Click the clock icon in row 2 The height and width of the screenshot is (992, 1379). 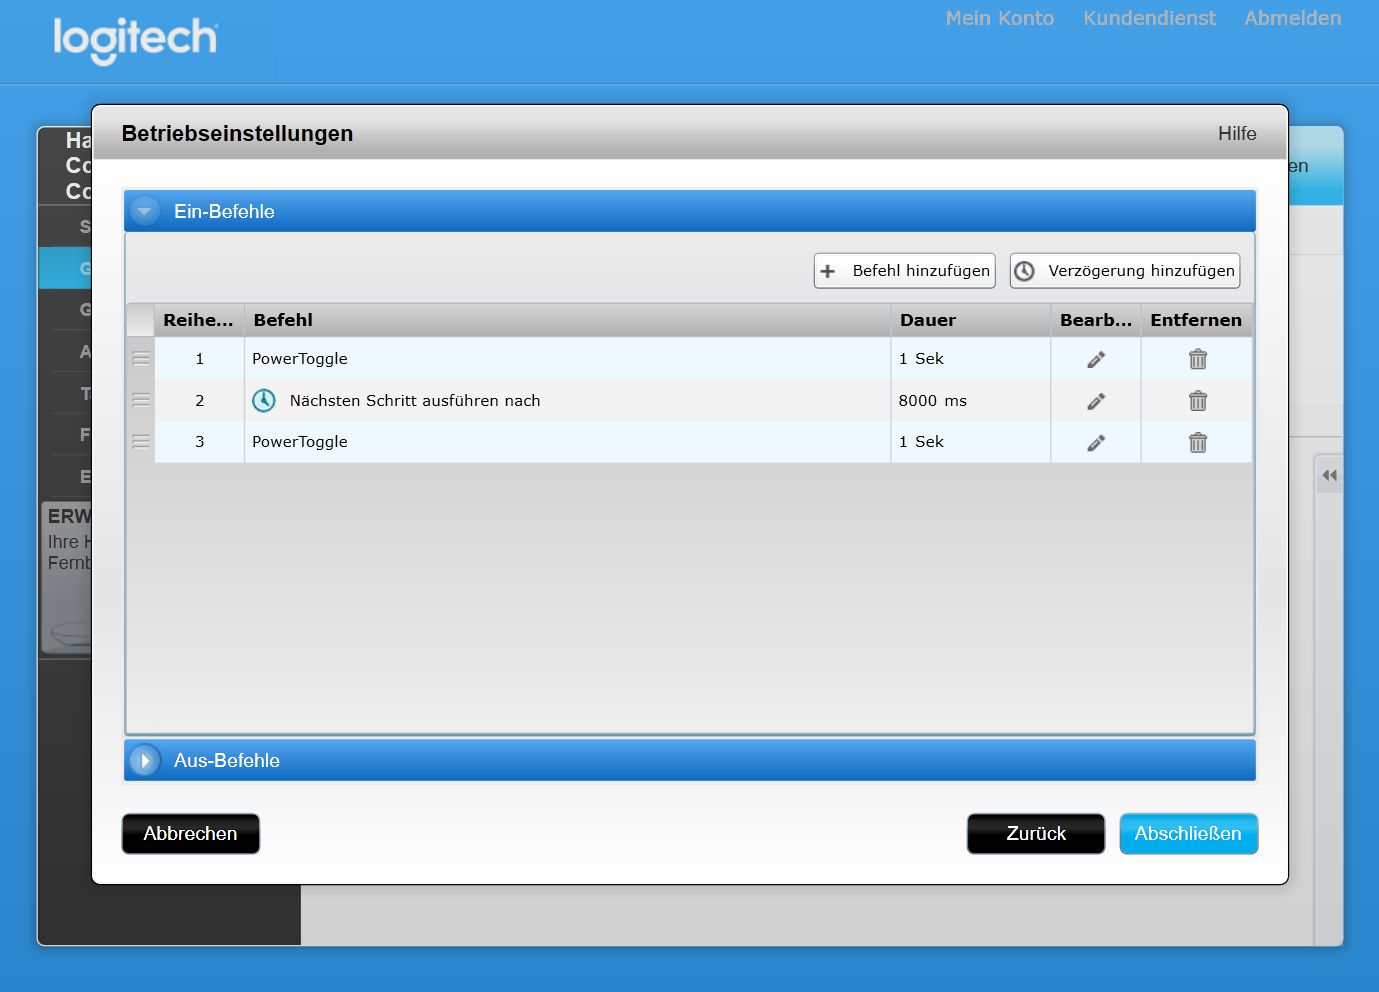264,401
